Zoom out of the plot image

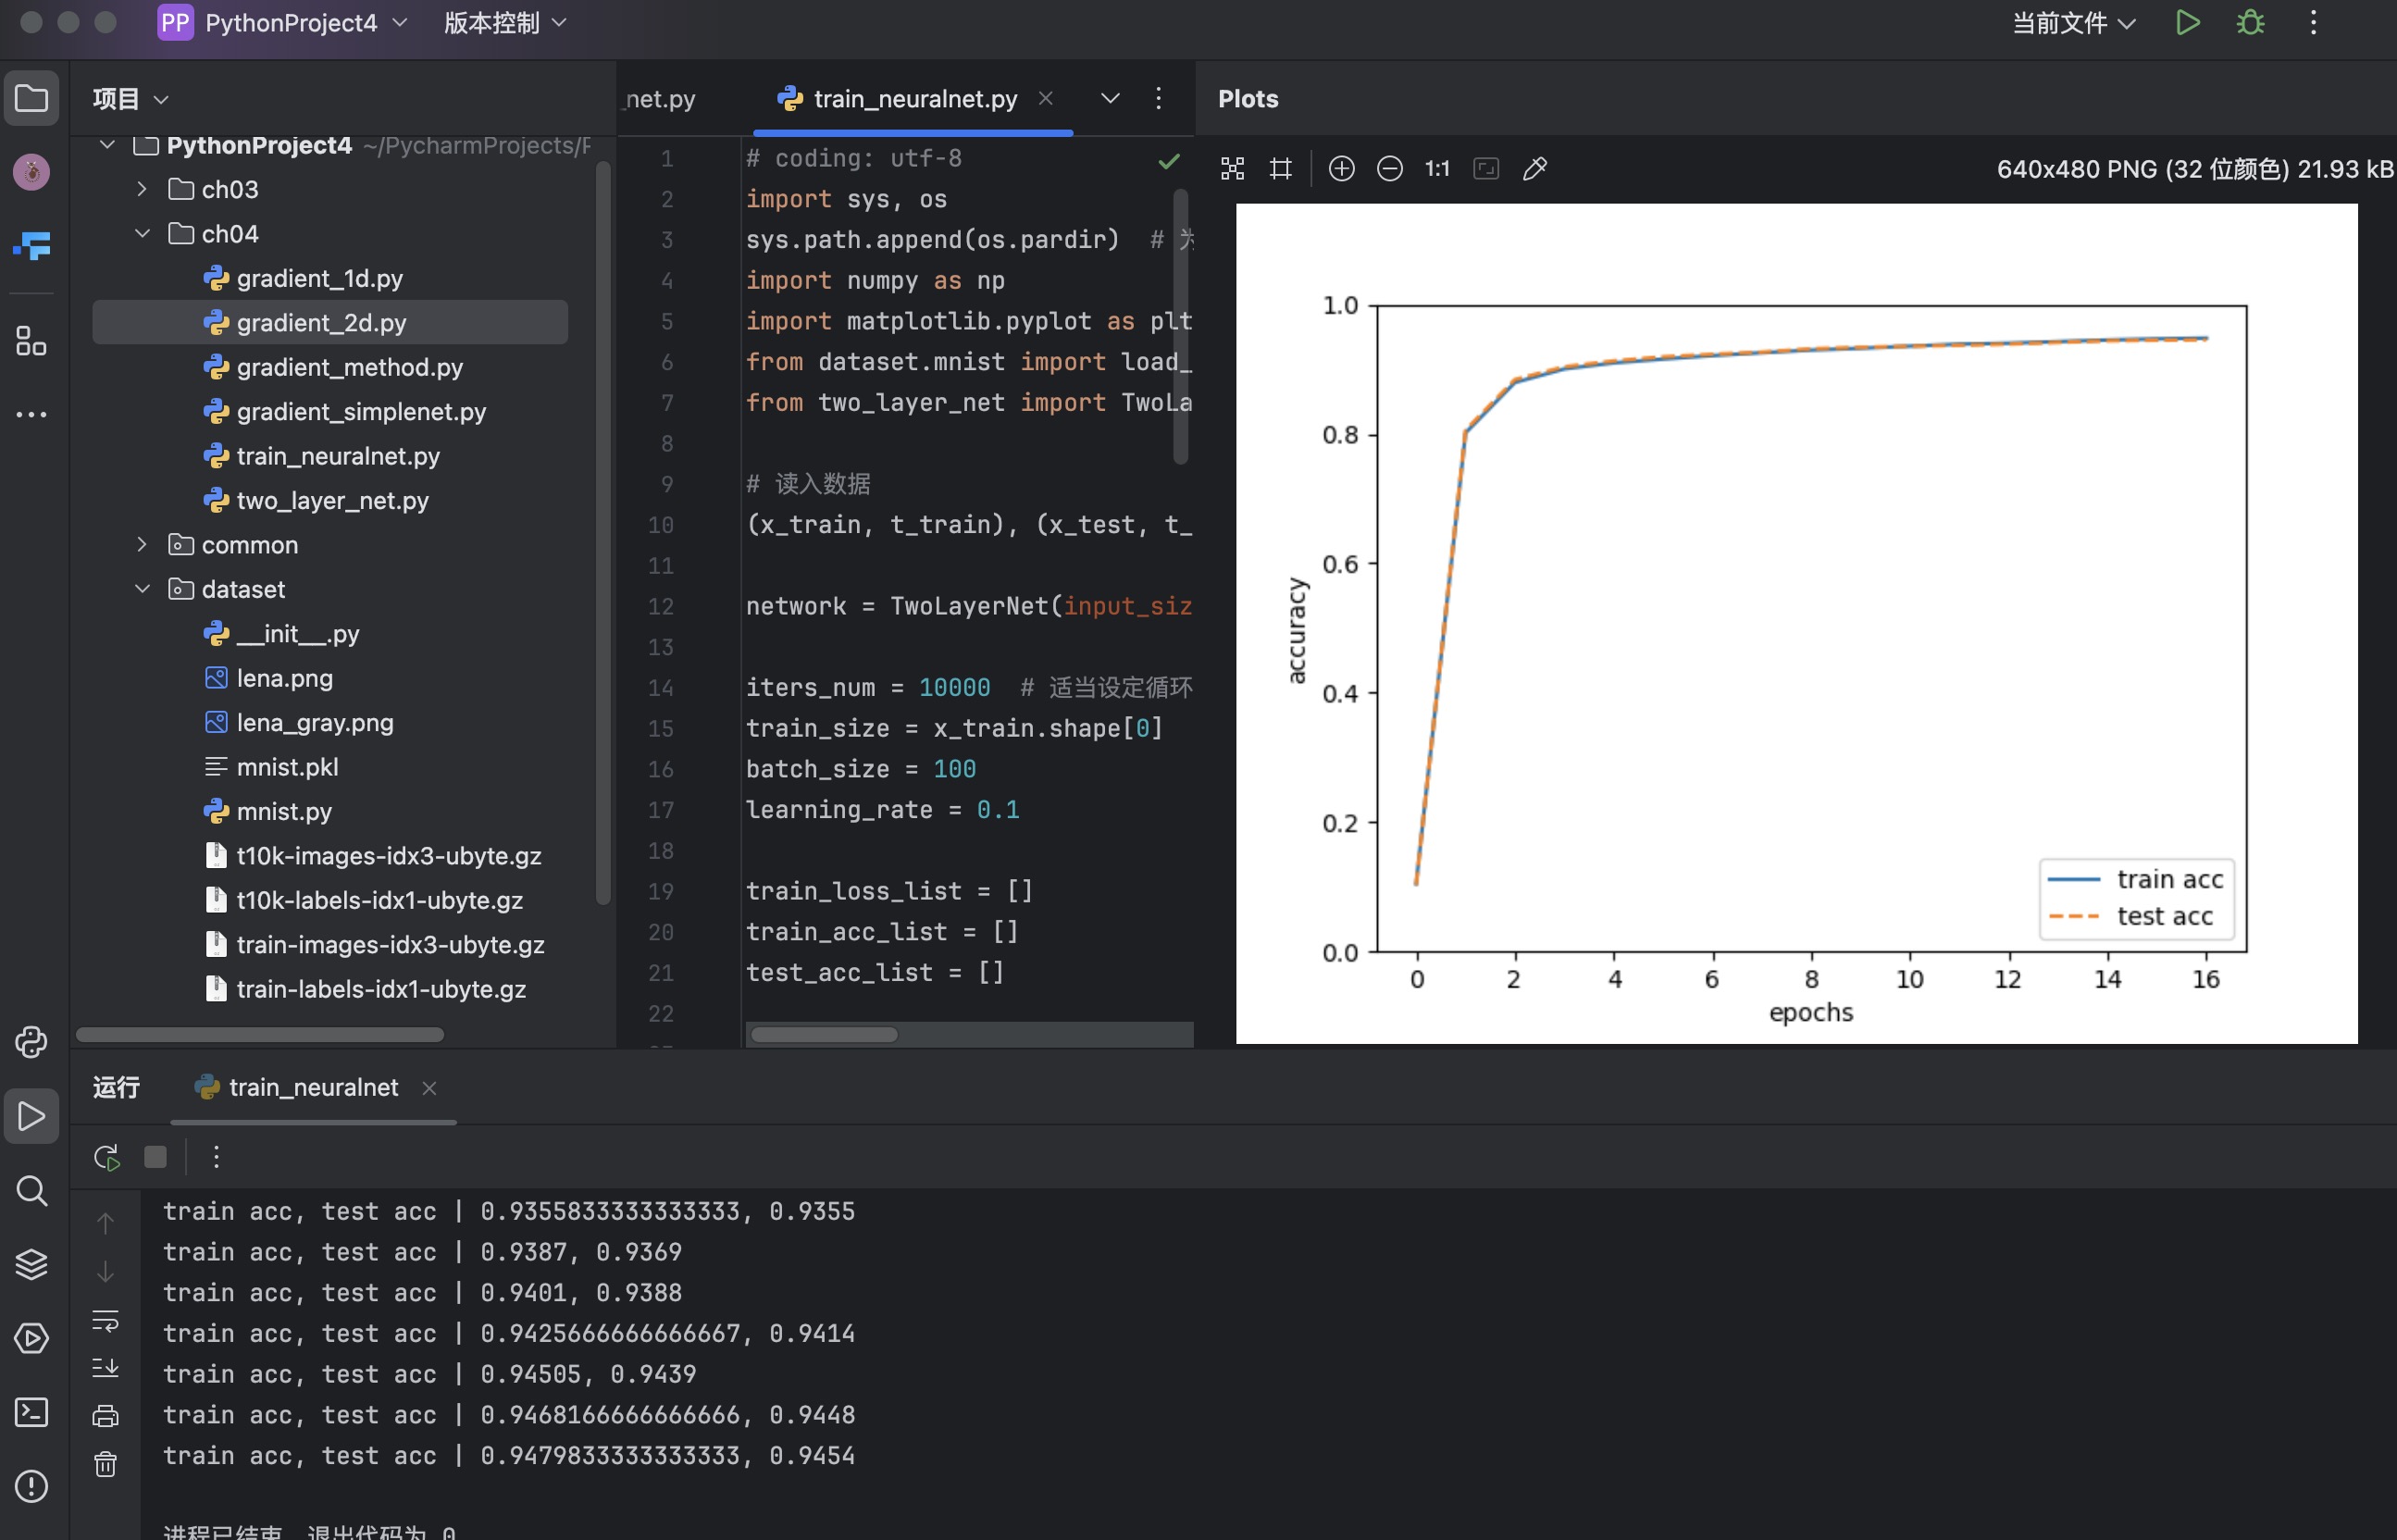tap(1389, 169)
